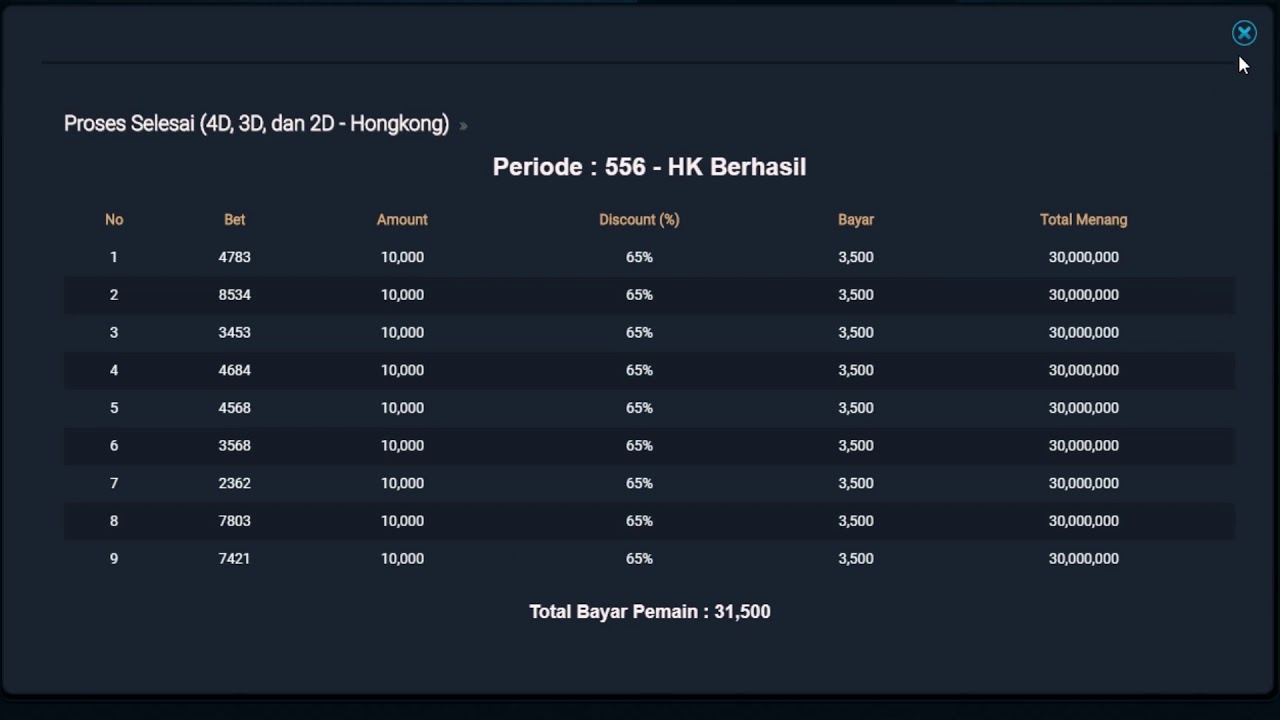Select the Periode 556 HK Berhasil title

(649, 167)
